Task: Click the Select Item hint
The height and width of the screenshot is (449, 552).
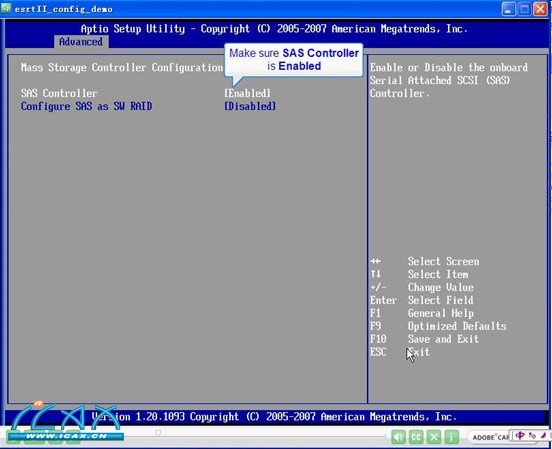Action: [419, 274]
